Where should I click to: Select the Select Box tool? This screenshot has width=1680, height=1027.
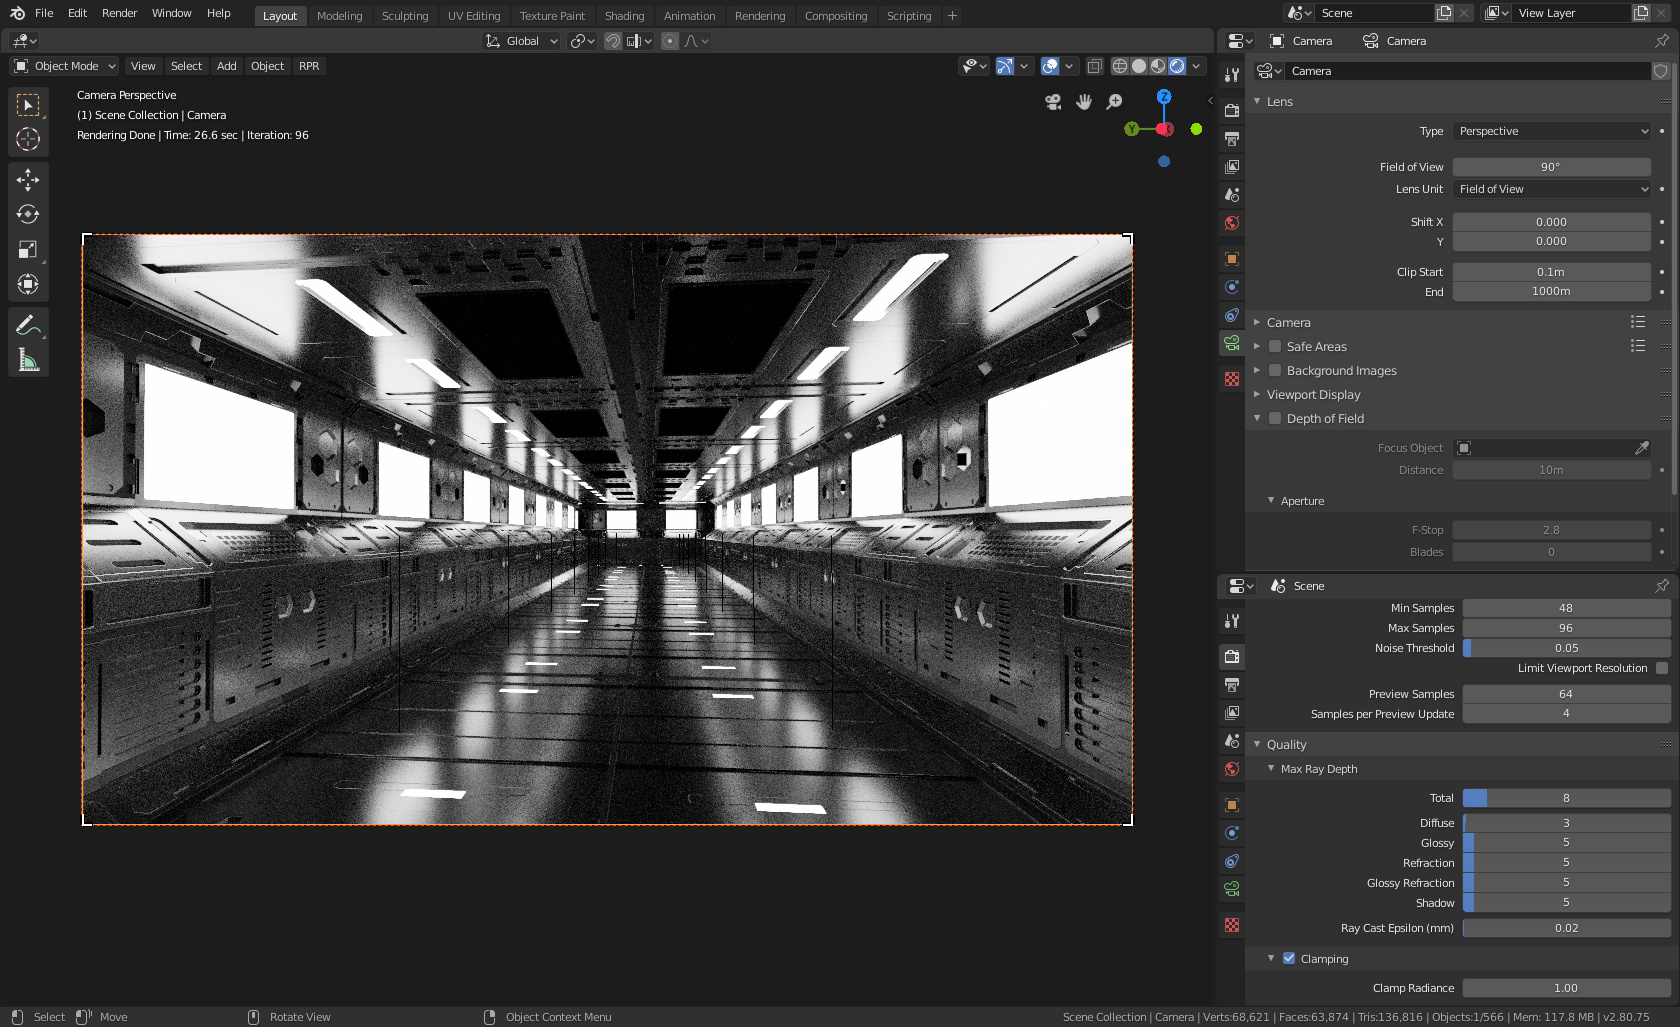[28, 104]
